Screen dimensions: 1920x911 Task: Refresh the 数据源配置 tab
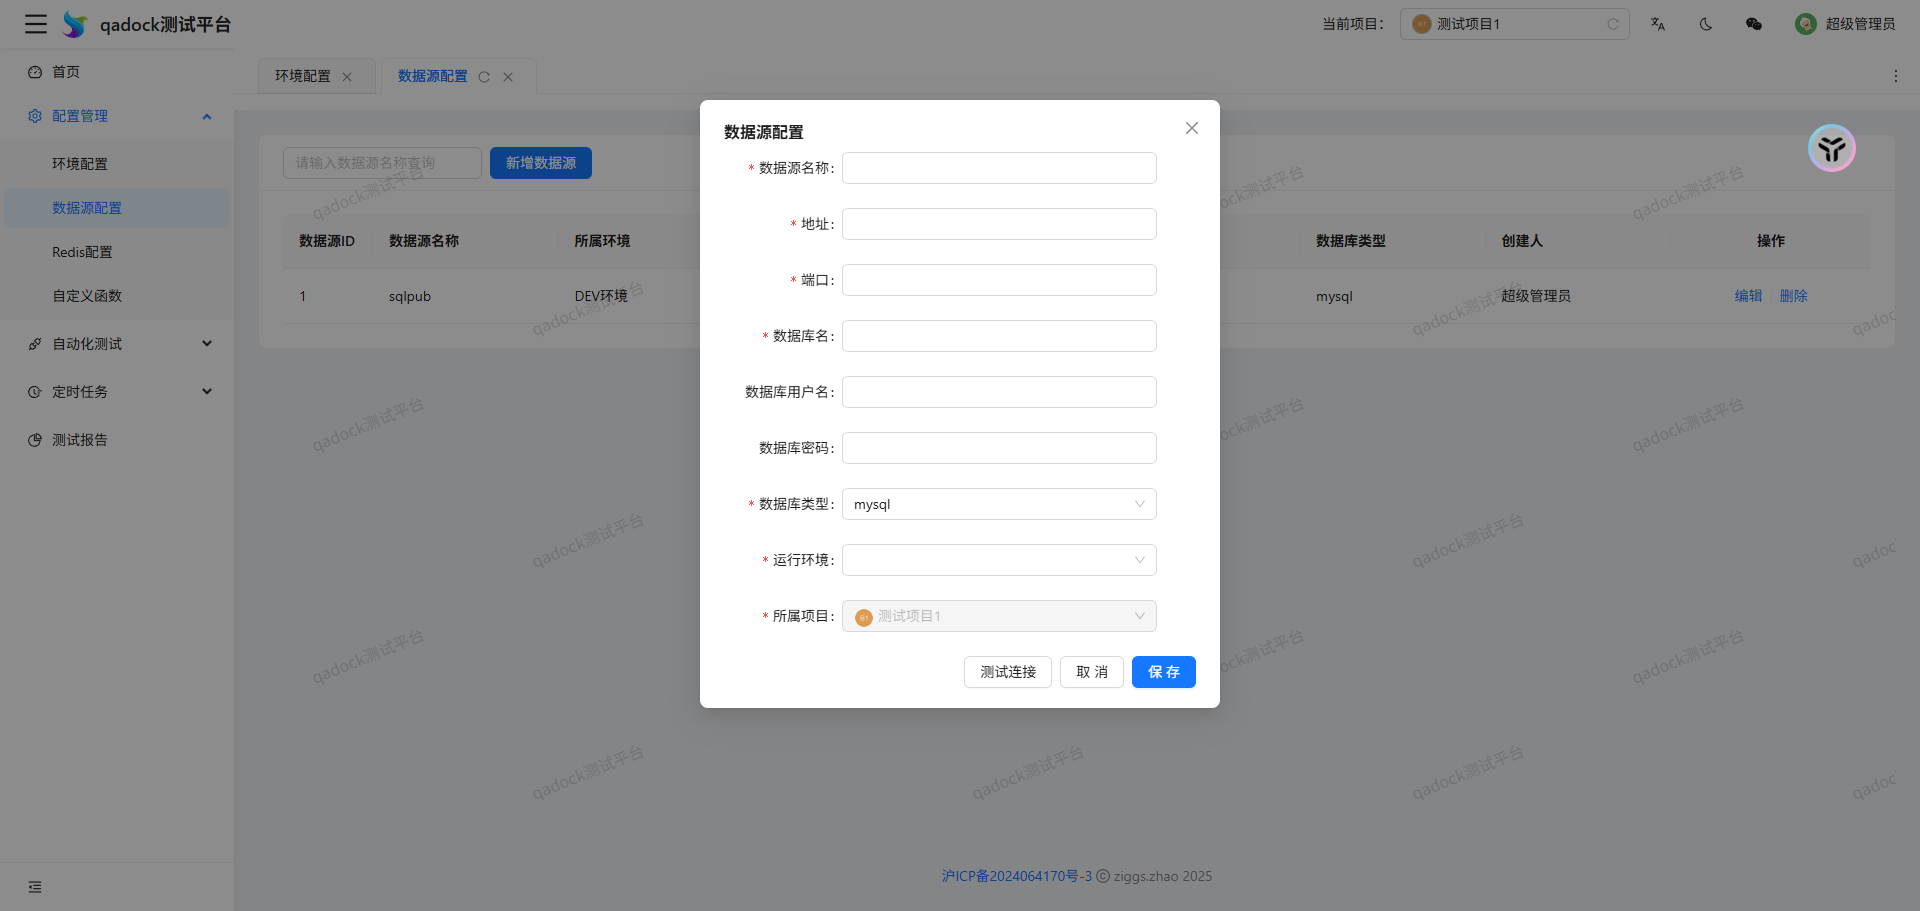point(484,77)
